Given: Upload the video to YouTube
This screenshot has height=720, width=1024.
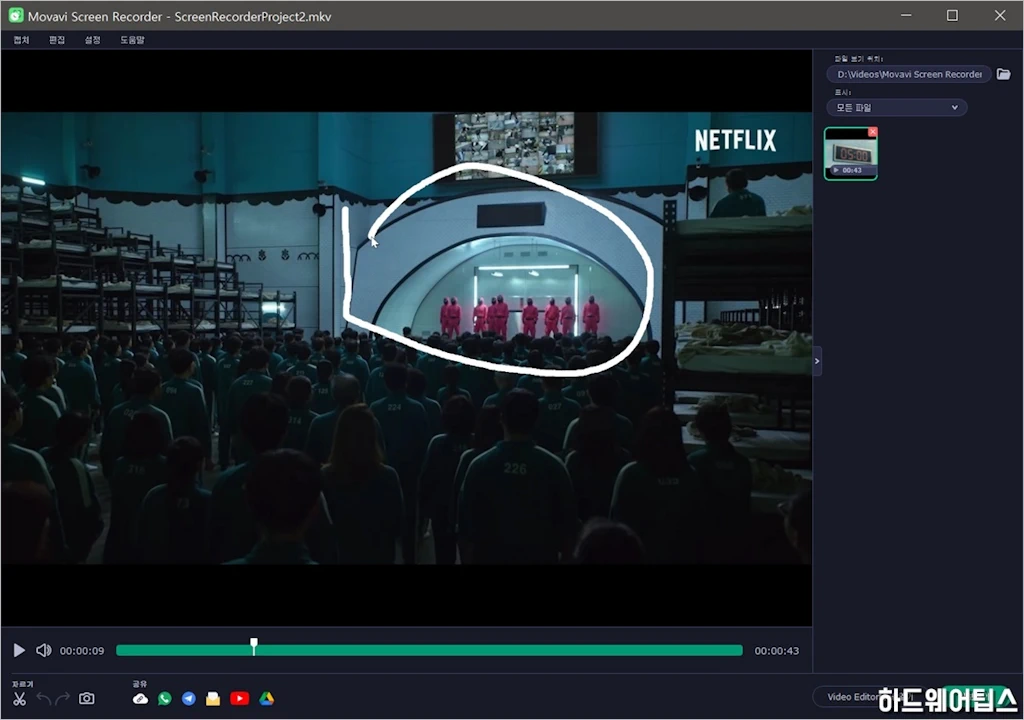Looking at the screenshot, I should pyautogui.click(x=240, y=698).
